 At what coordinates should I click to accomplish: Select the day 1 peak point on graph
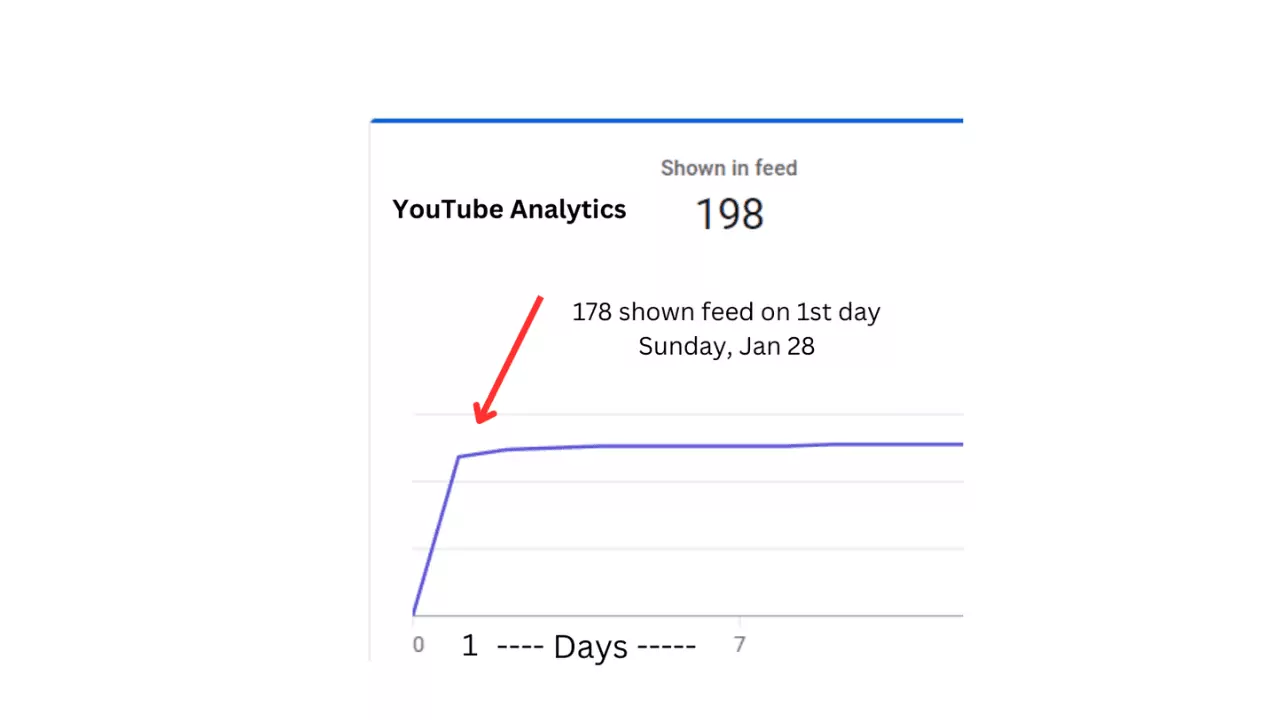pyautogui.click(x=459, y=457)
